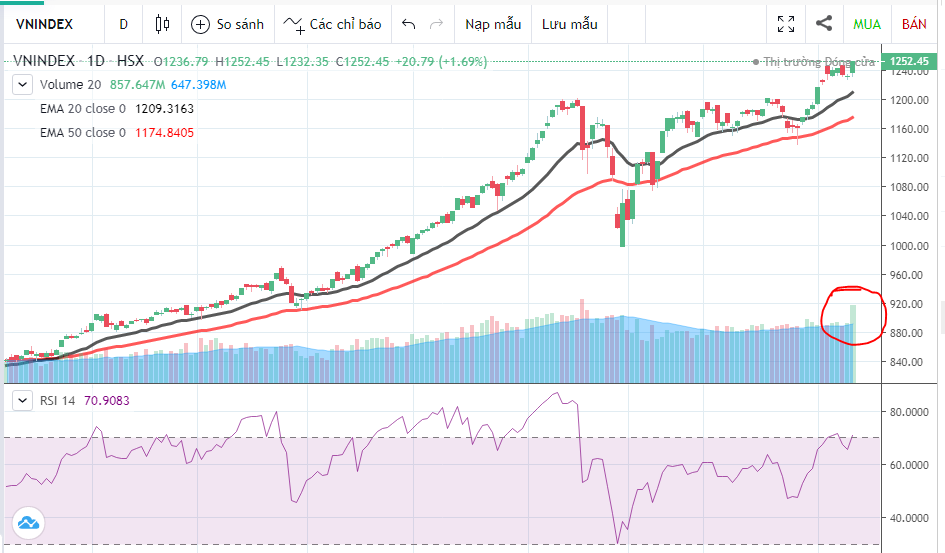Viewport: 945px width, 553px height.
Task: Collapse the Volume indicator legend
Action: 22,85
